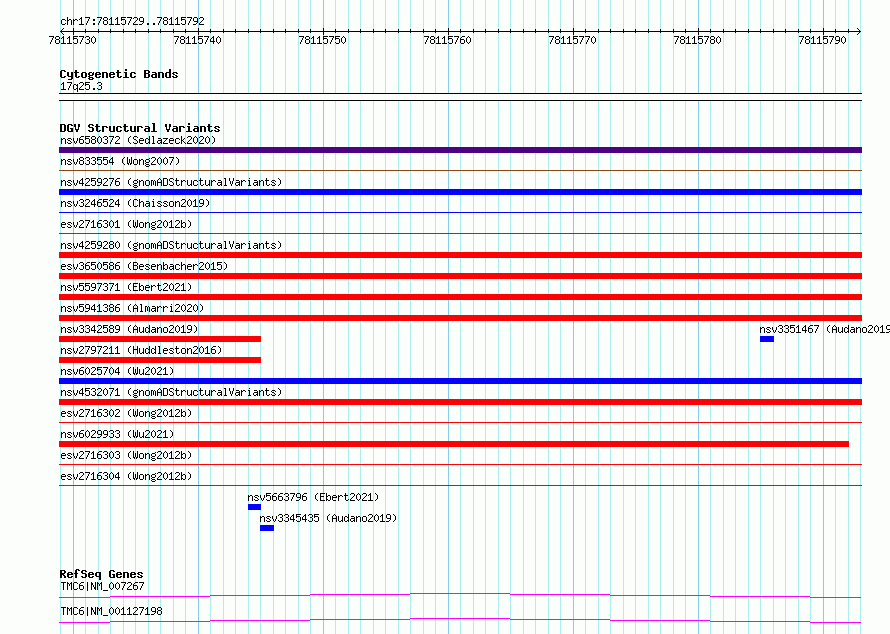Image resolution: width=890 pixels, height=634 pixels.
Task: Open esv2716303 (Wong2012b) variant
Action: point(126,455)
